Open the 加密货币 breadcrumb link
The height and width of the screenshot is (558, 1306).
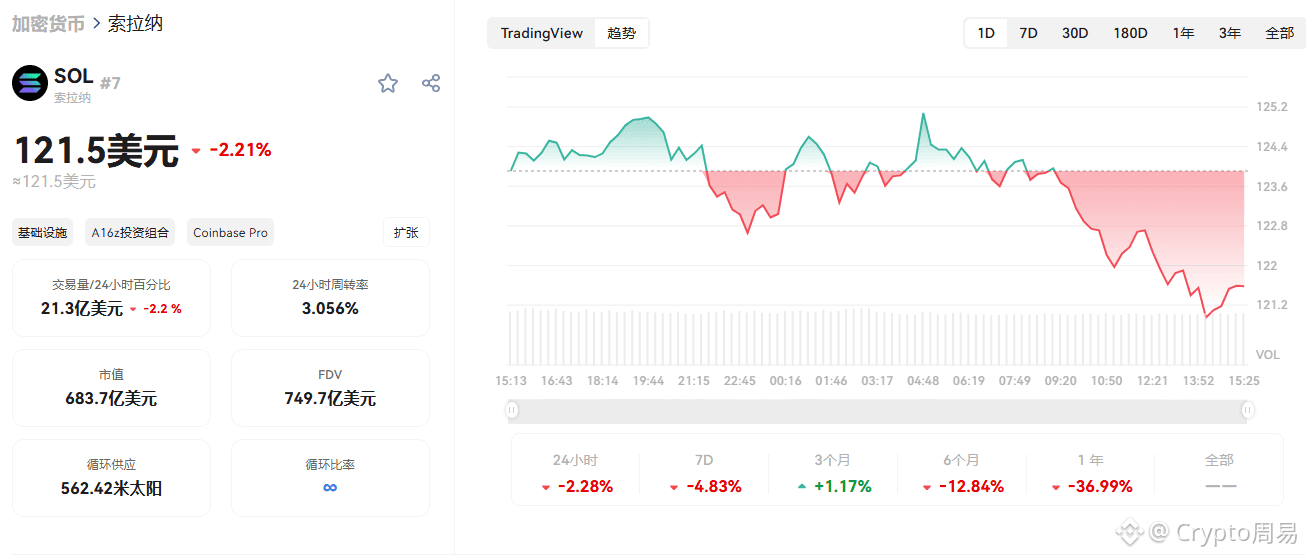coord(48,23)
